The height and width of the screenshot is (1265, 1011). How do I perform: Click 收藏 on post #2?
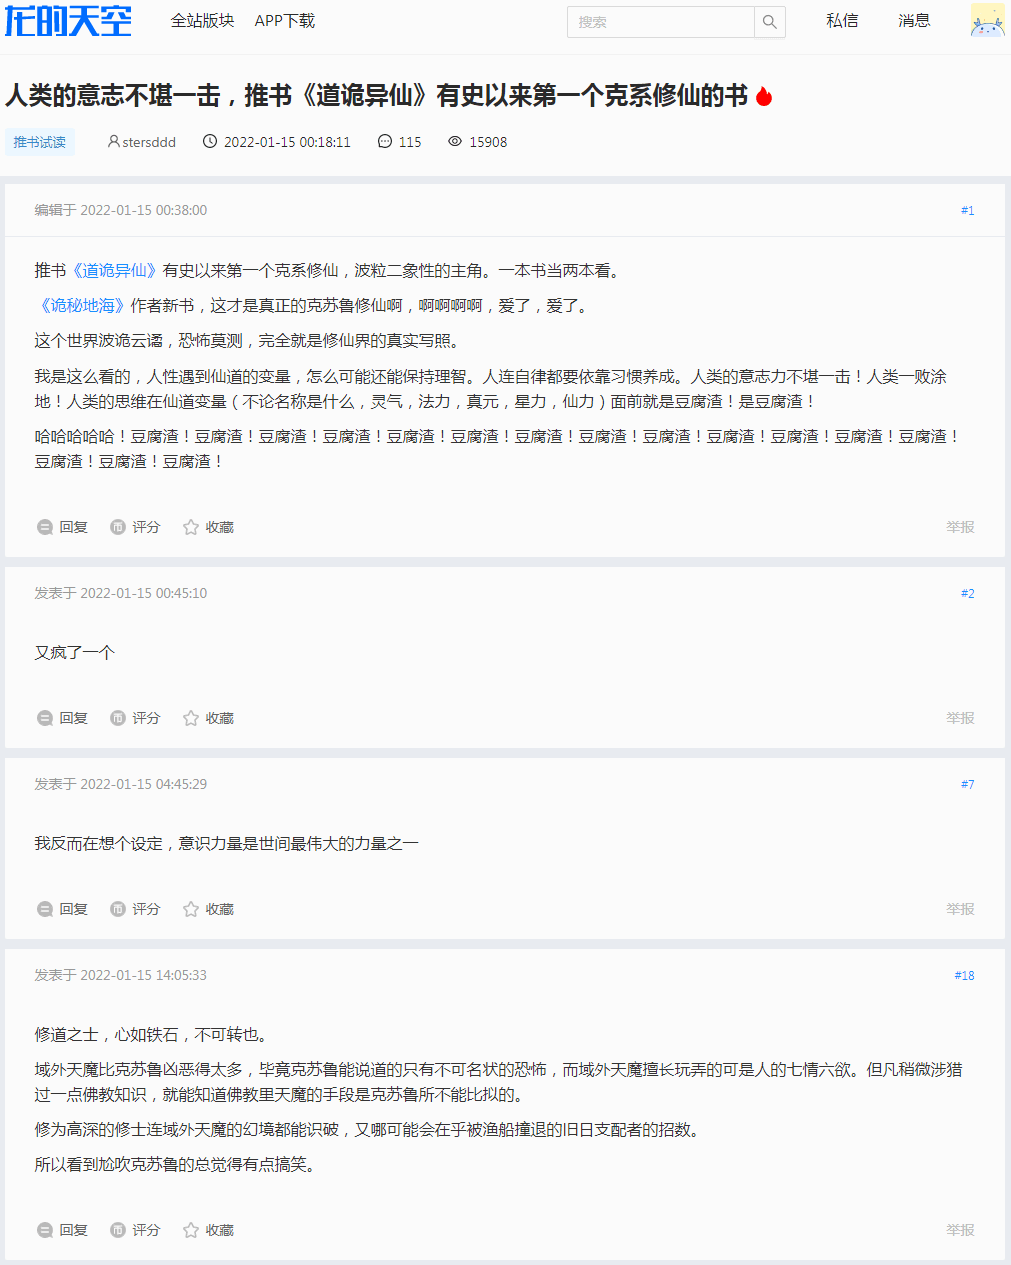click(x=219, y=718)
